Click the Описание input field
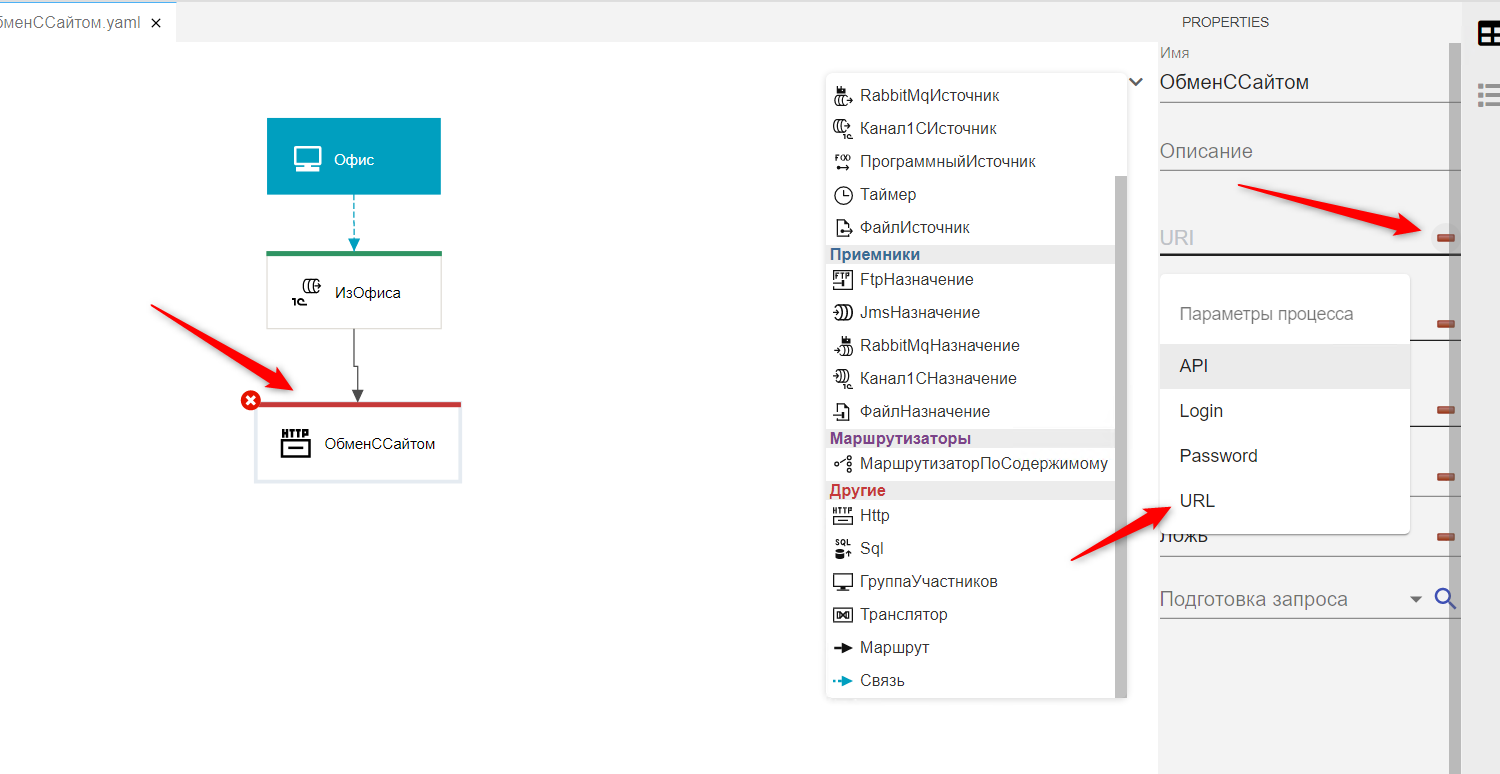Screen dimensions: 1500x774 (x=1300, y=152)
